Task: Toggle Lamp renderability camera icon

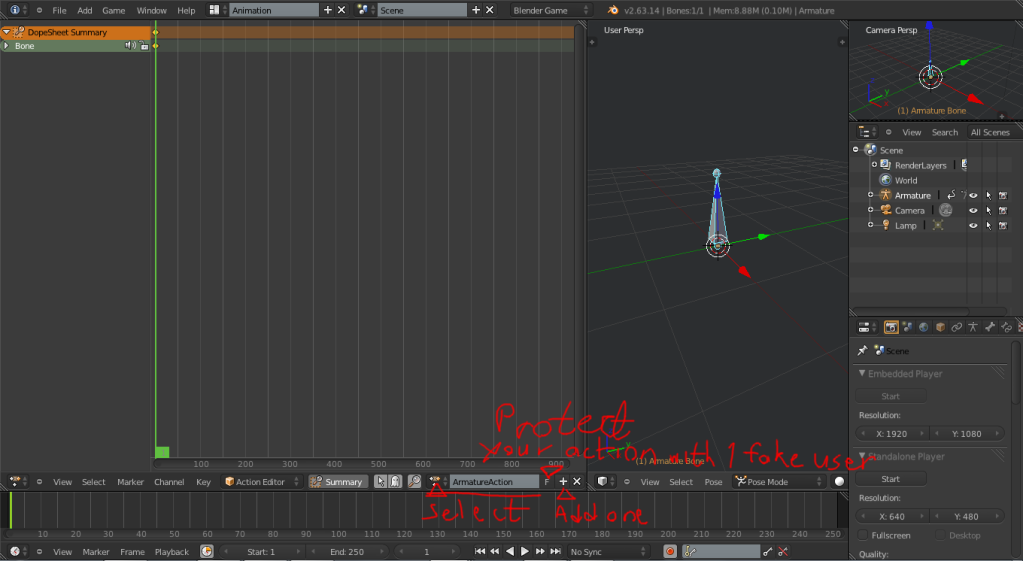Action: point(1003,225)
